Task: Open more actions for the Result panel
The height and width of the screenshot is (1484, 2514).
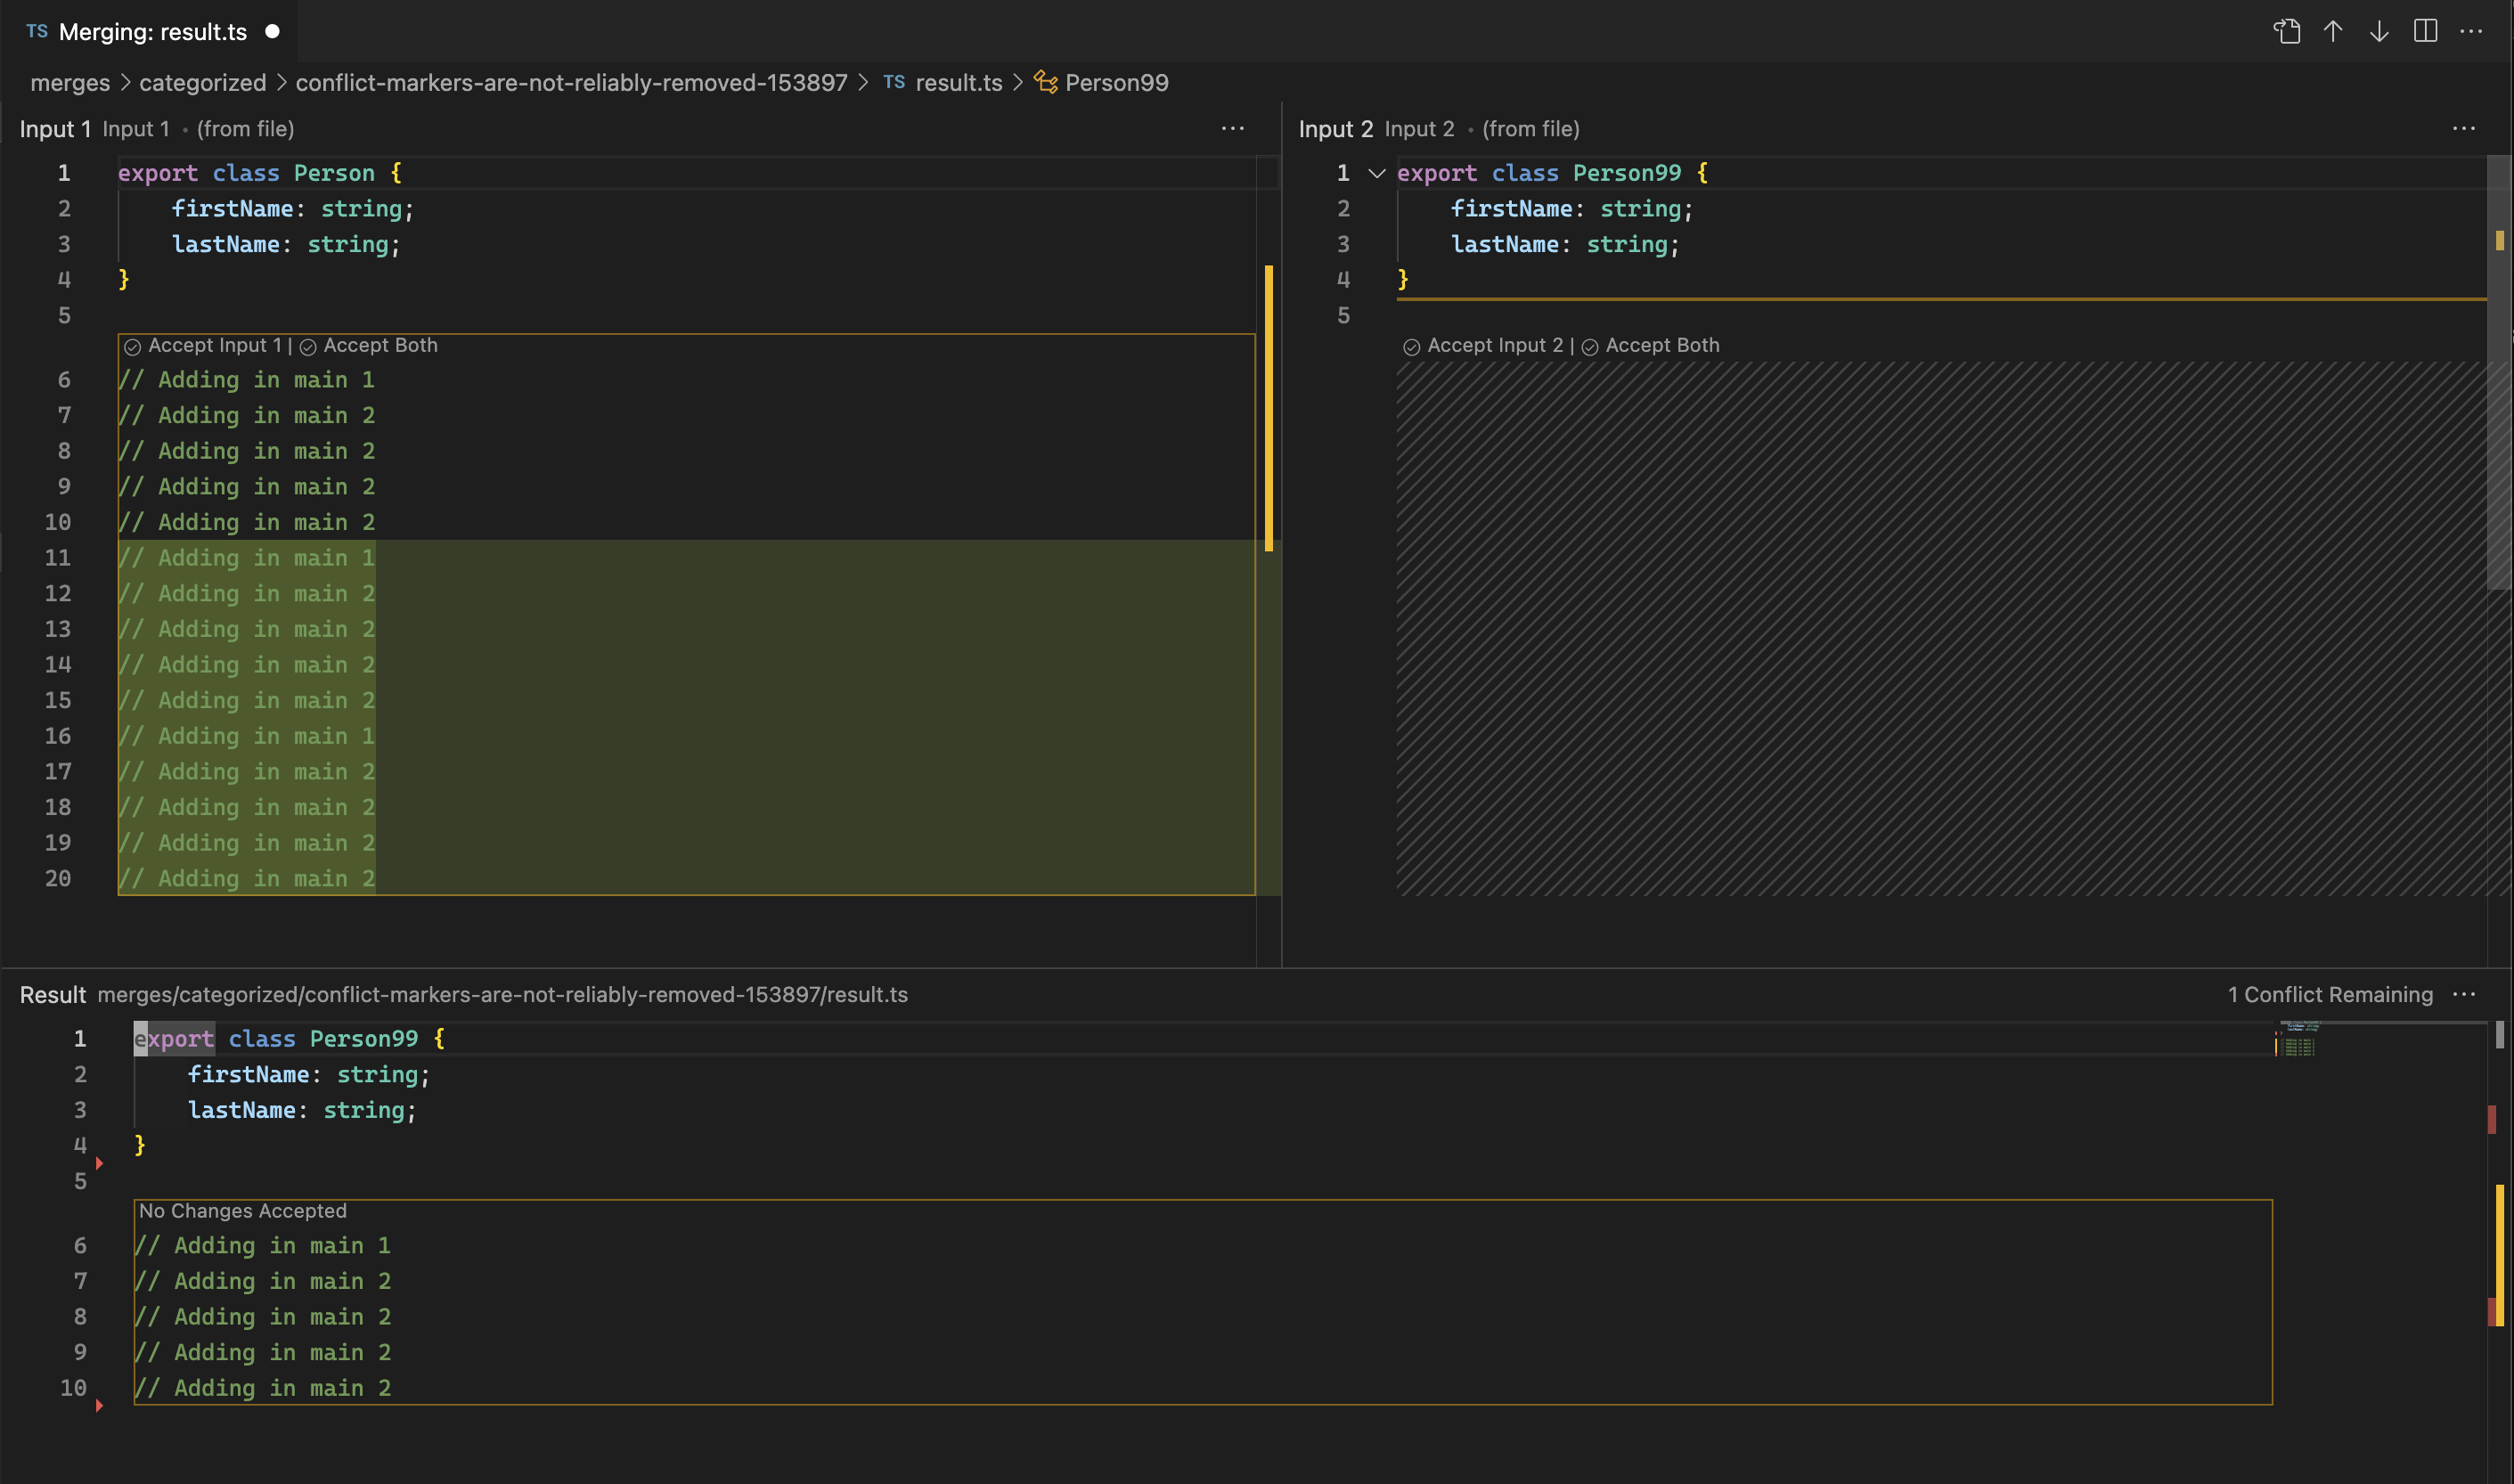Action: (x=2464, y=994)
